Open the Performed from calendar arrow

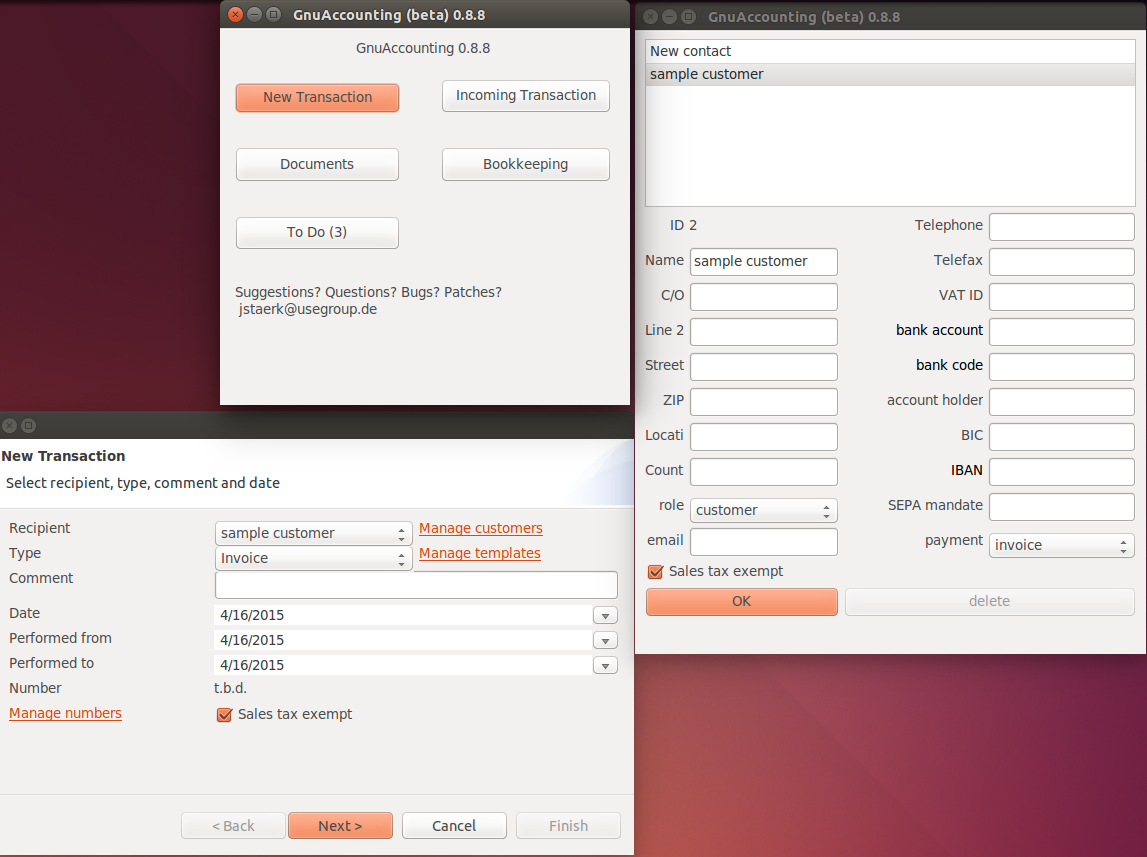(x=605, y=641)
